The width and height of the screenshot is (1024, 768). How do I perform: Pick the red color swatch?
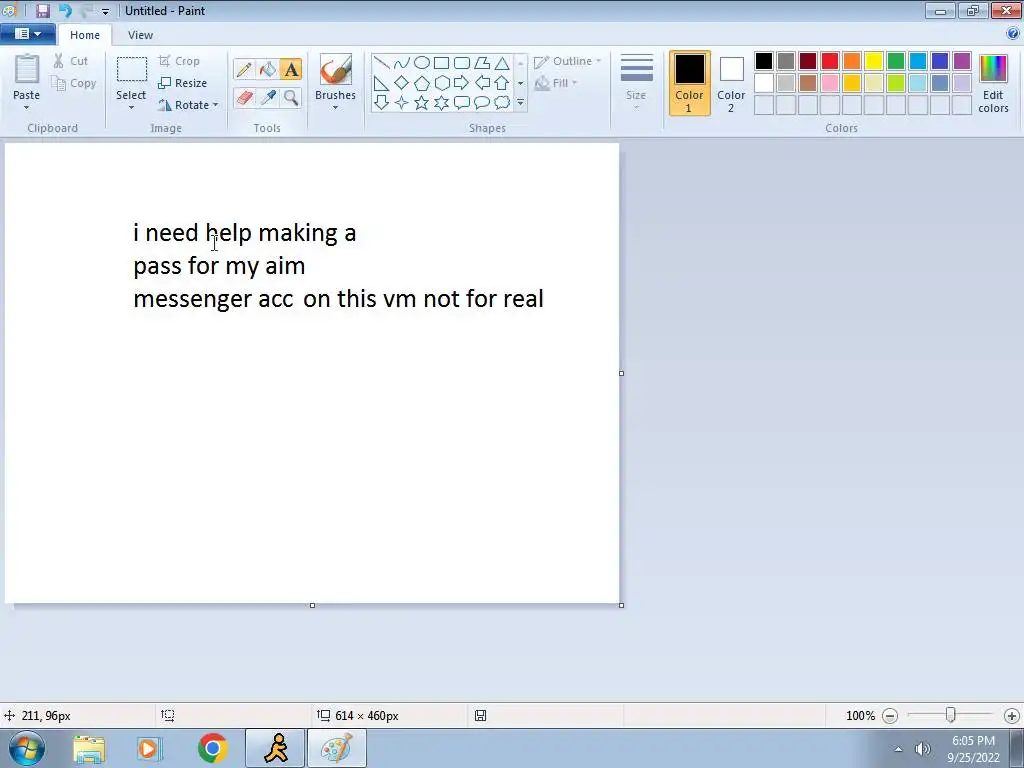pos(830,61)
